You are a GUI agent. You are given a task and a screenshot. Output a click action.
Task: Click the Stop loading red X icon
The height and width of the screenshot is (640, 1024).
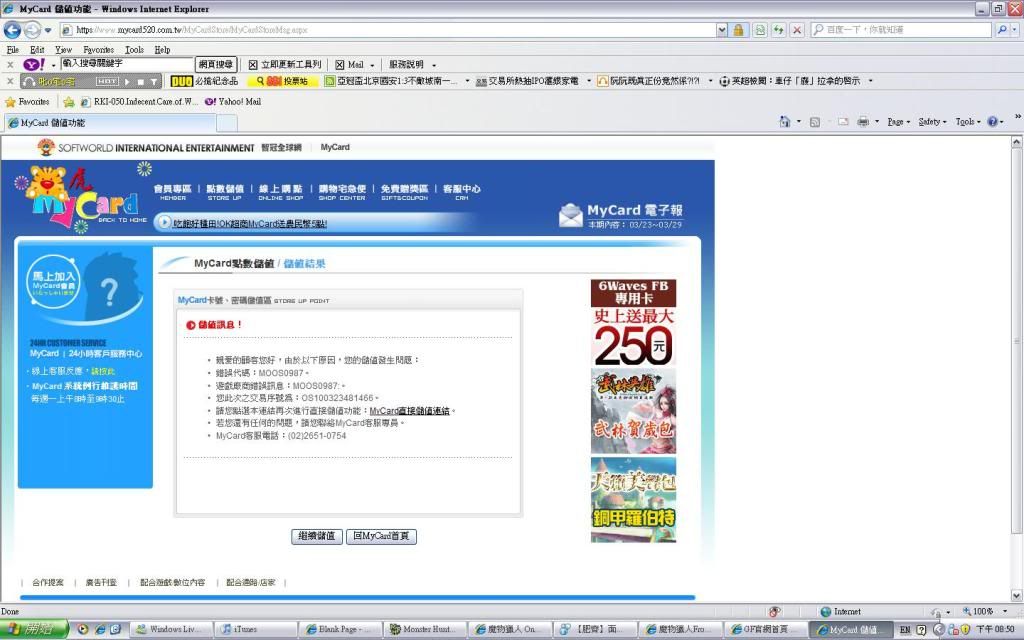797,30
